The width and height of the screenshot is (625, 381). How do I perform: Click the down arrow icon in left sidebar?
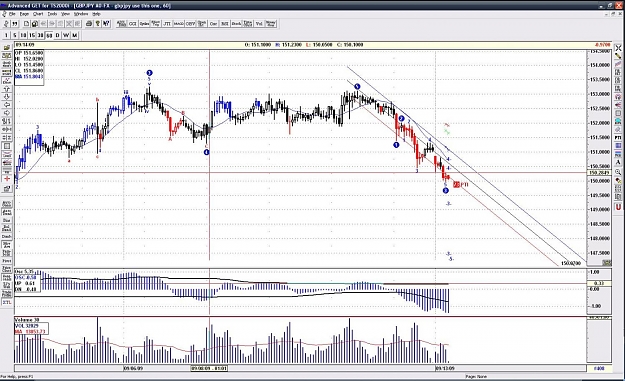click(x=7, y=97)
